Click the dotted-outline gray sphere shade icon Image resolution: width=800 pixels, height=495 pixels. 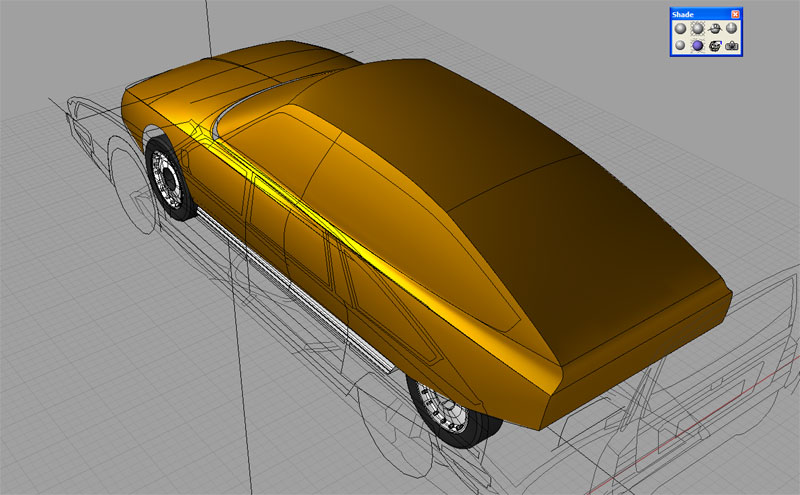click(x=697, y=29)
